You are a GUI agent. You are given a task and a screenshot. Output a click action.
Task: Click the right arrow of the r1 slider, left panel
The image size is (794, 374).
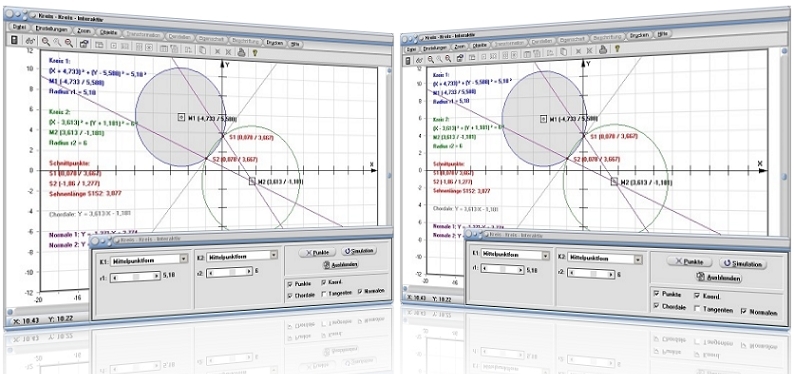156,276
